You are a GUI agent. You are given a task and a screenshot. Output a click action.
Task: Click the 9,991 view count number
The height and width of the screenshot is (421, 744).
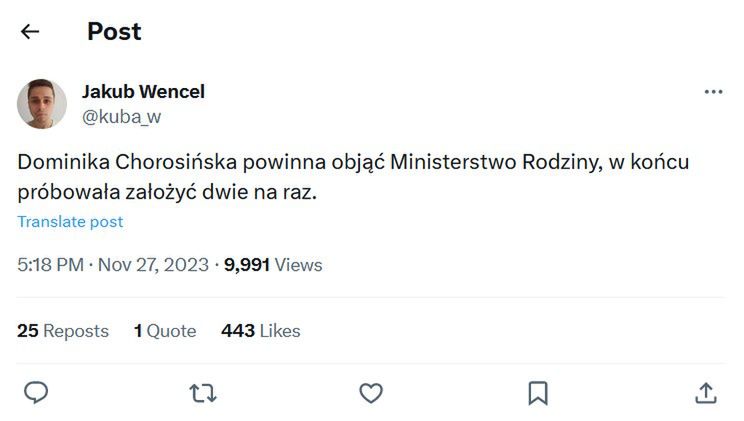click(x=247, y=265)
